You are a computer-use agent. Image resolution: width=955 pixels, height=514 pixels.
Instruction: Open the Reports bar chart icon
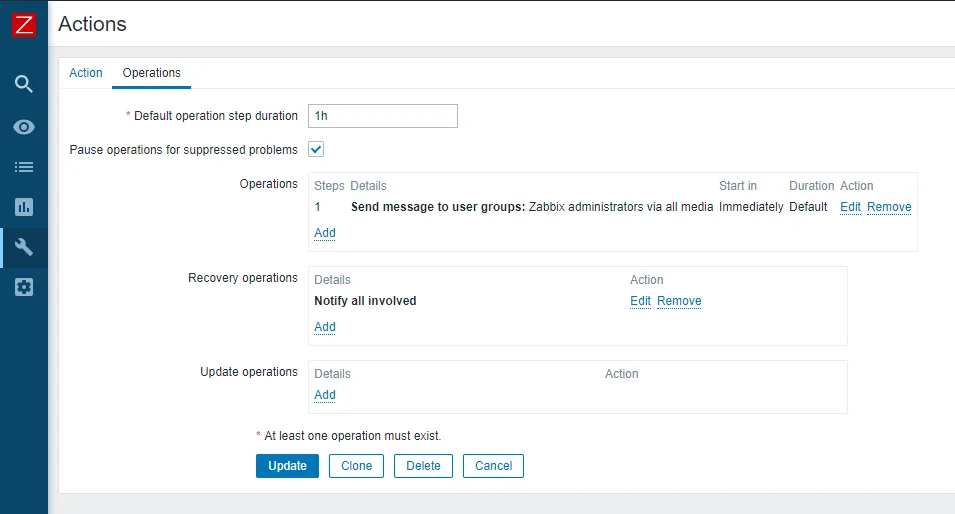click(x=24, y=207)
